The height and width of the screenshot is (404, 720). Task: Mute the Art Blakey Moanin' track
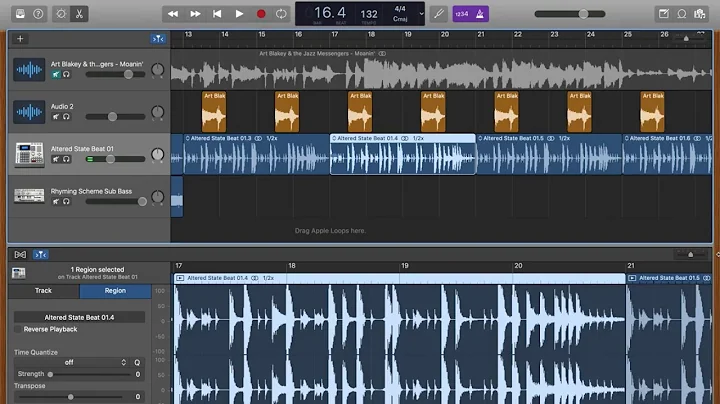click(56, 74)
